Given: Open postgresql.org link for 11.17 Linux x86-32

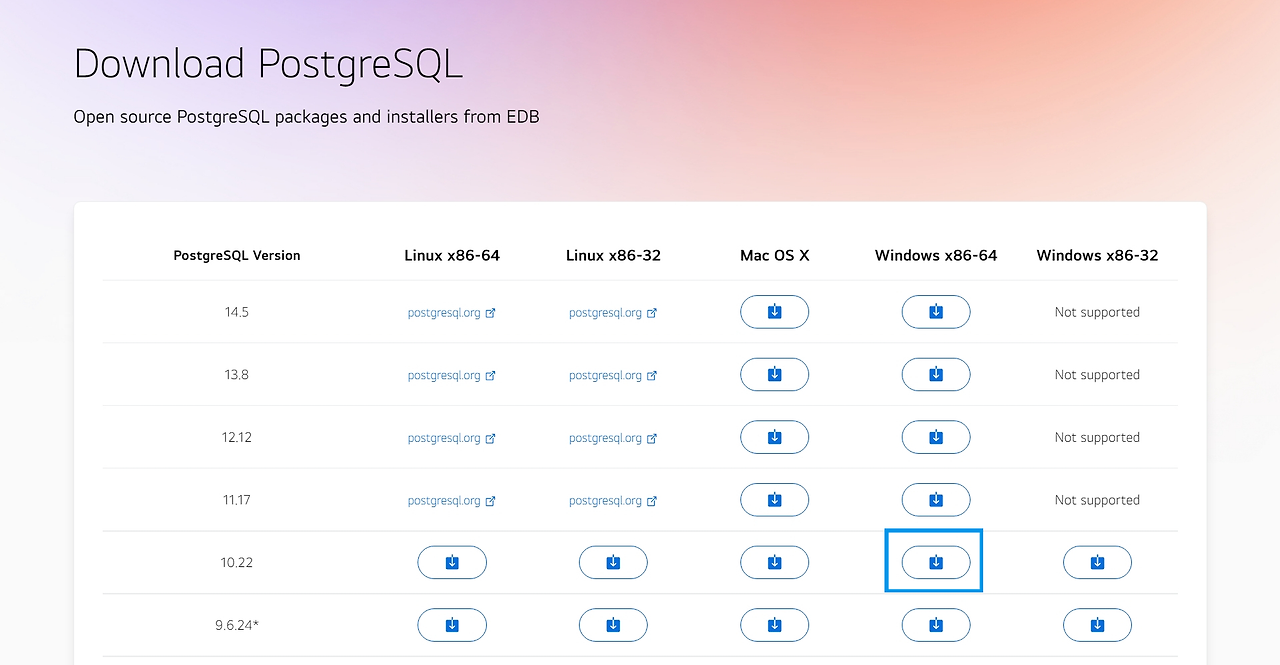Looking at the screenshot, I should click(x=613, y=501).
